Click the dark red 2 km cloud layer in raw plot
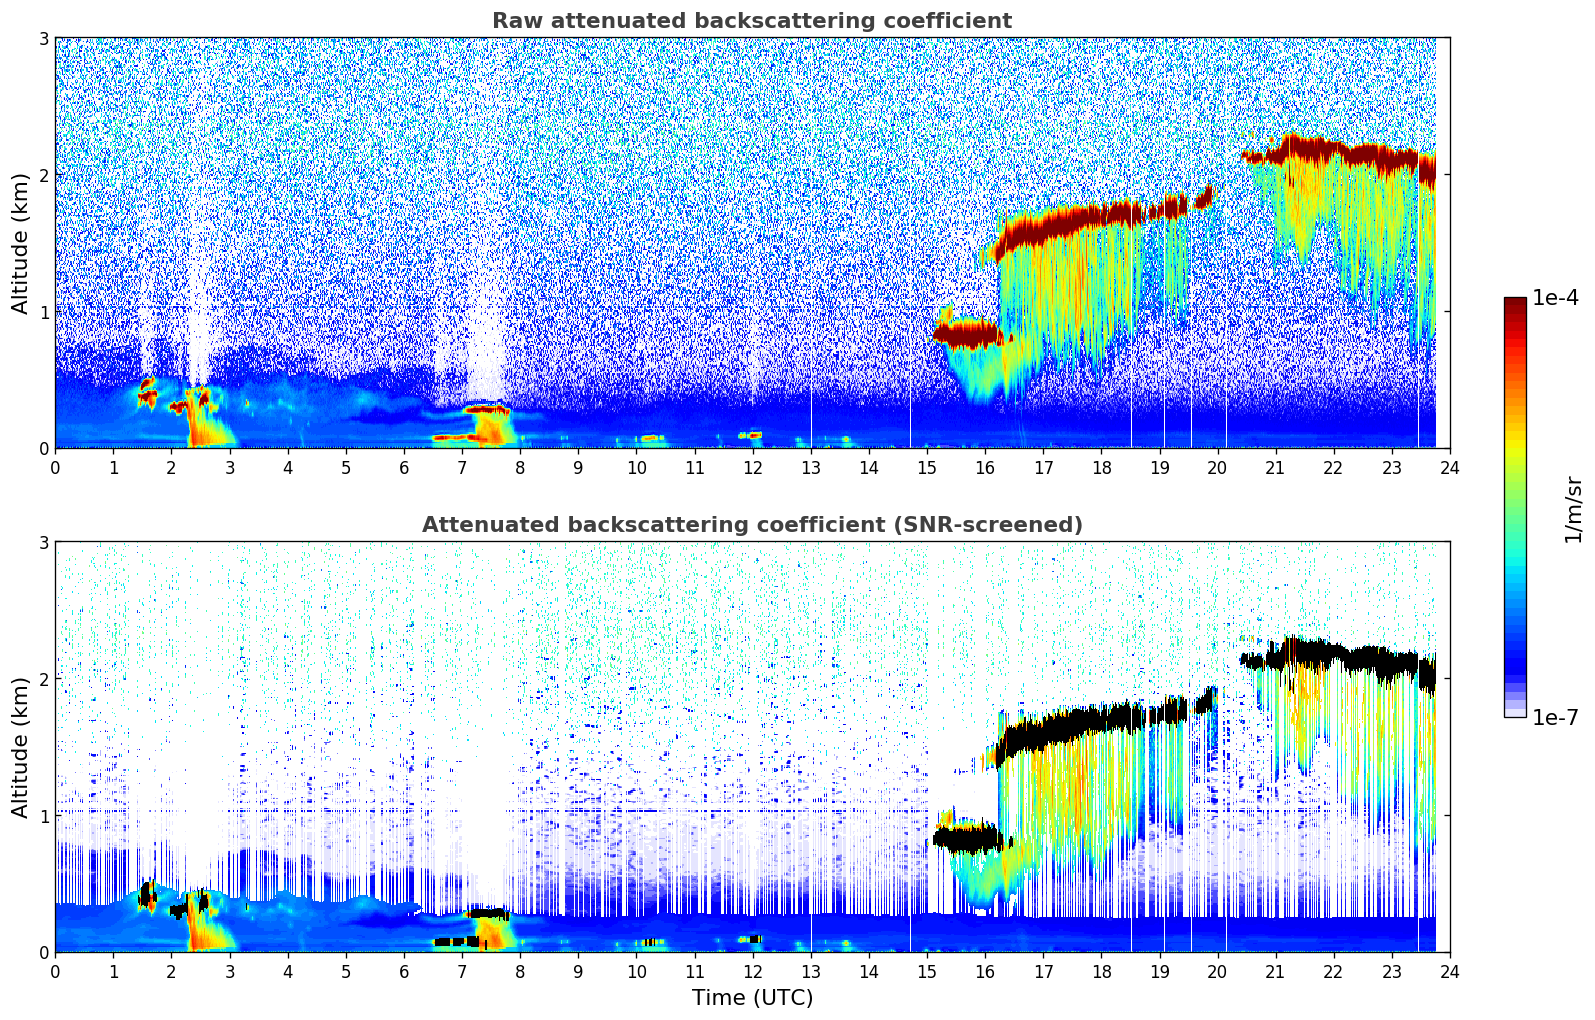This screenshot has width=1595, height=1020. pyautogui.click(x=1340, y=155)
